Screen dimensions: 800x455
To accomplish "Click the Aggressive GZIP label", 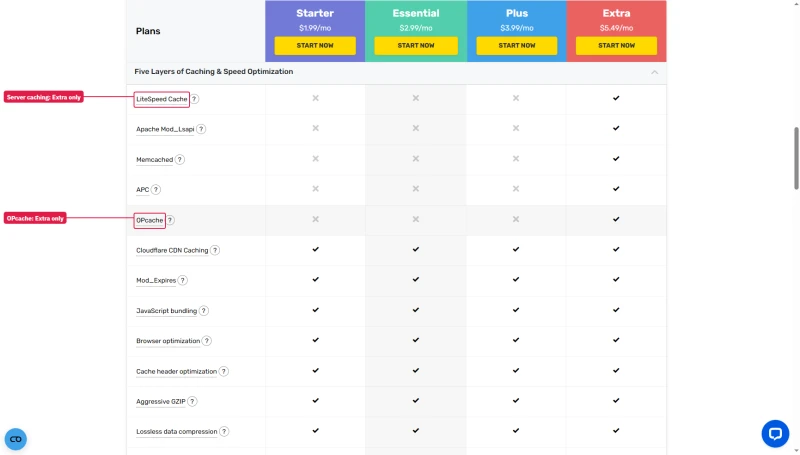I will 161,401.
